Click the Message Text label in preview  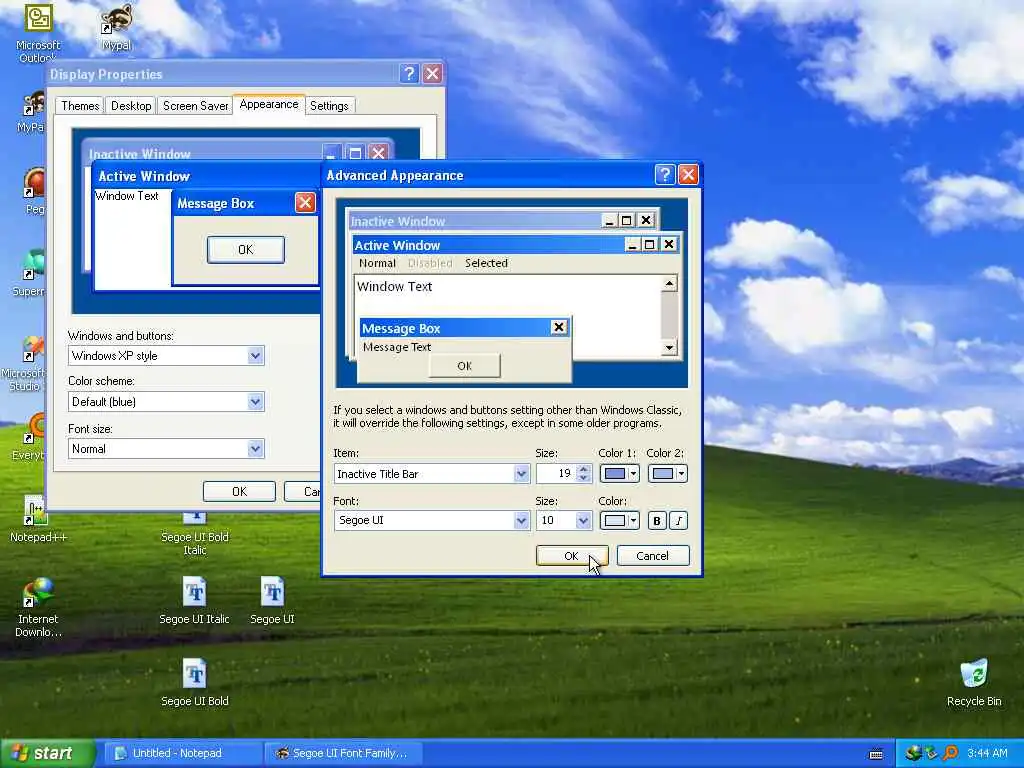397,347
